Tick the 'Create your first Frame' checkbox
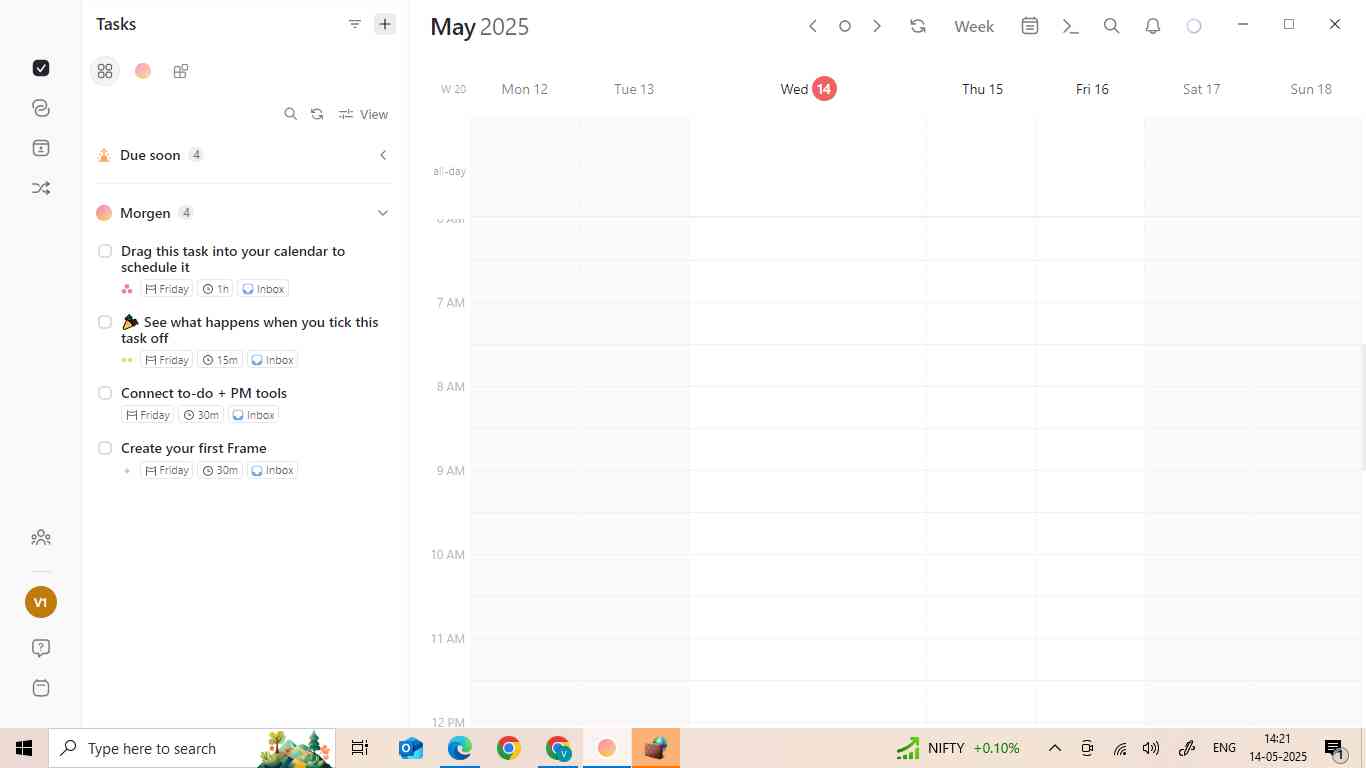The height and width of the screenshot is (768, 1366). tap(105, 448)
